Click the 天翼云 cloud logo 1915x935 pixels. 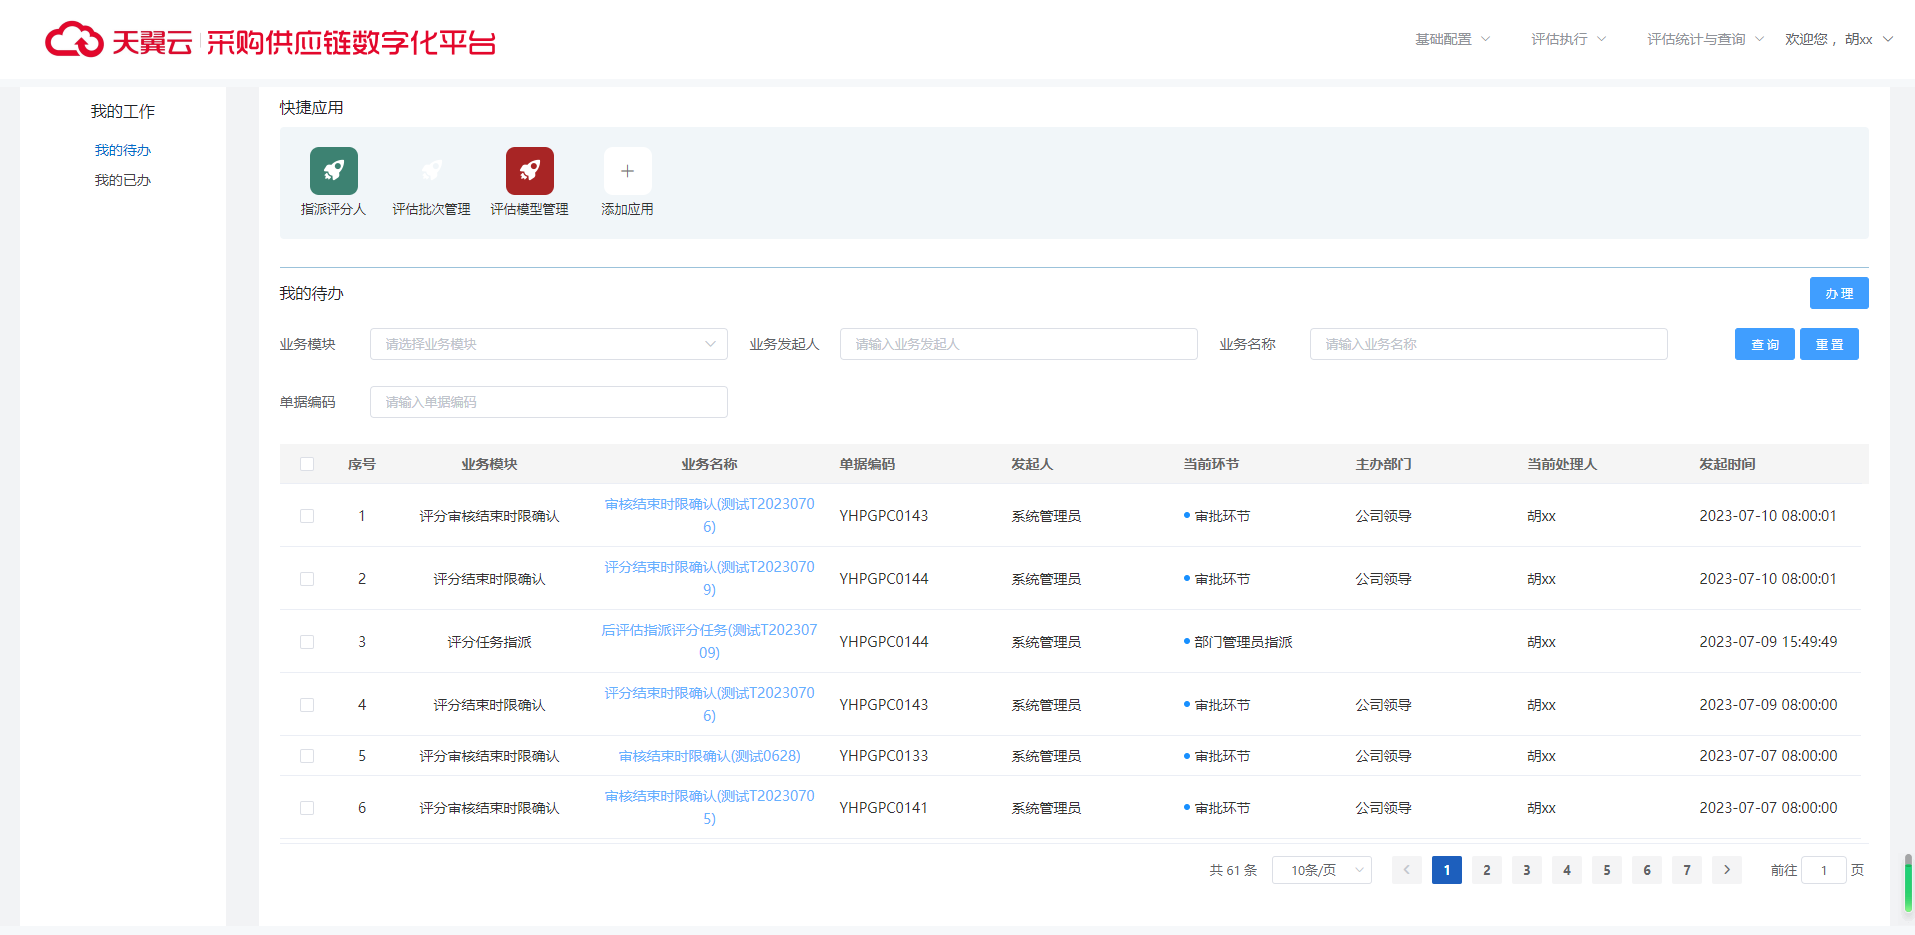click(74, 40)
